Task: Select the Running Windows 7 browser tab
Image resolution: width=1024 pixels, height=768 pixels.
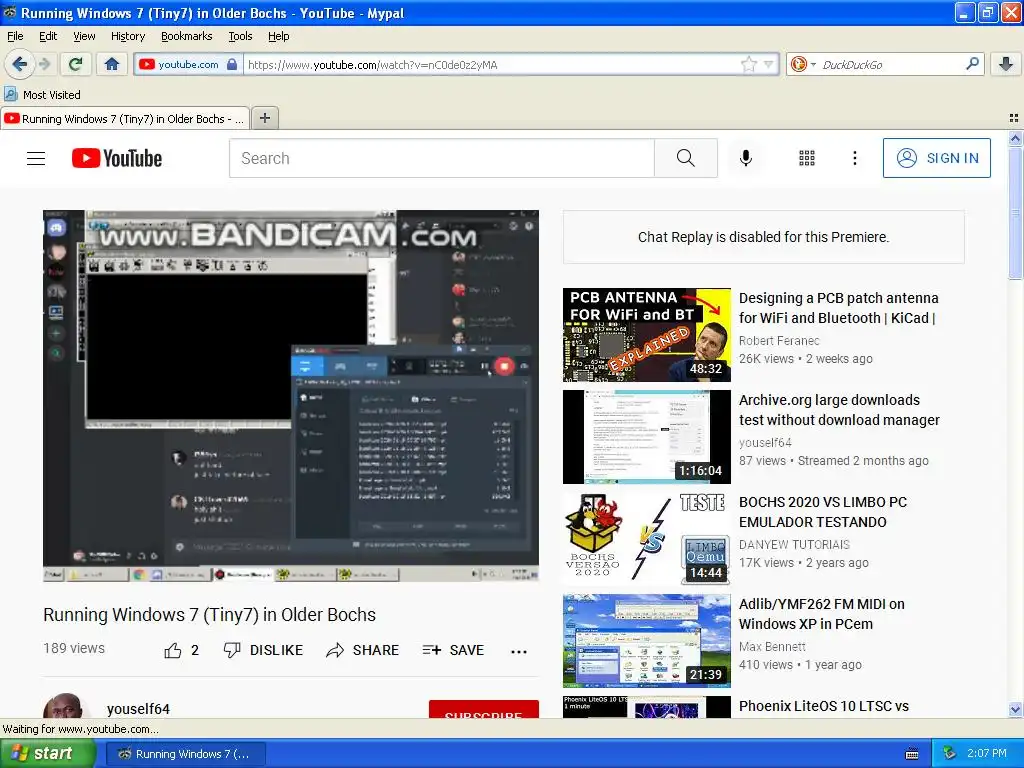Action: [x=125, y=118]
